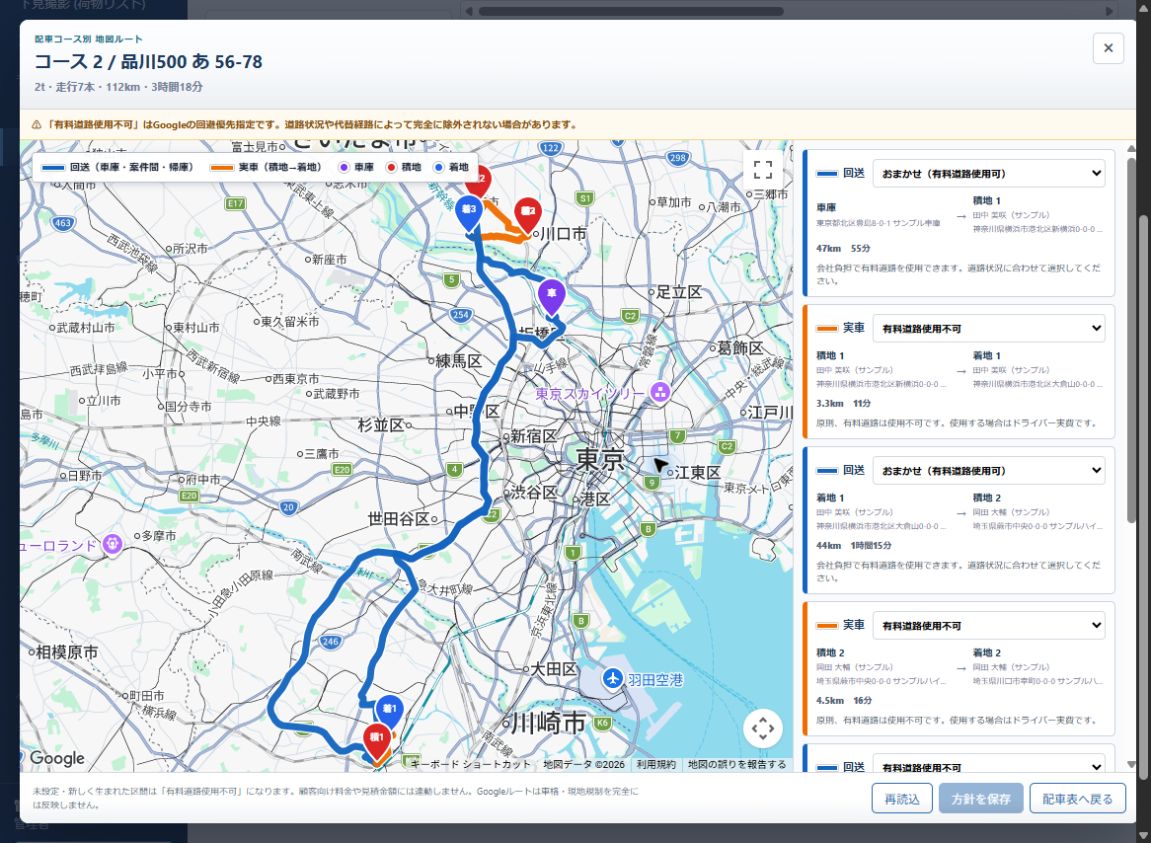Click the route 122 shield
This screenshot has height=843, width=1151.
[x=551, y=148]
